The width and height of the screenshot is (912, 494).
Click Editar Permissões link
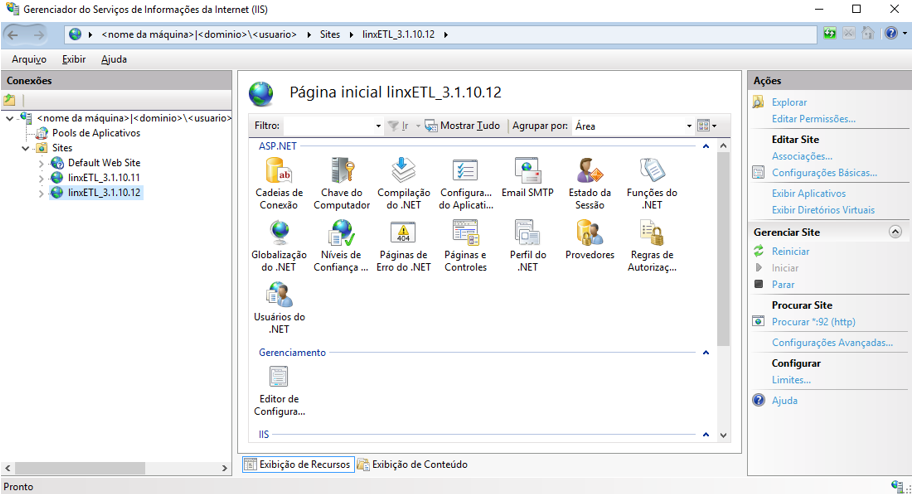click(813, 119)
